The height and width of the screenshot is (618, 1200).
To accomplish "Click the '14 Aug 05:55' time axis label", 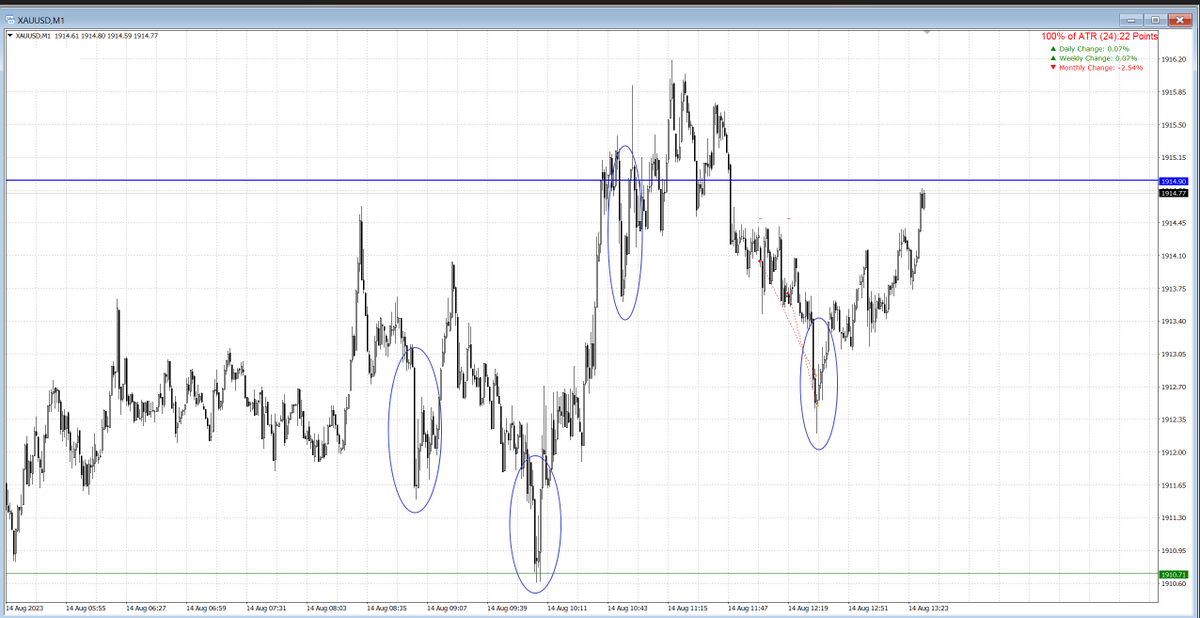I will 86,607.
